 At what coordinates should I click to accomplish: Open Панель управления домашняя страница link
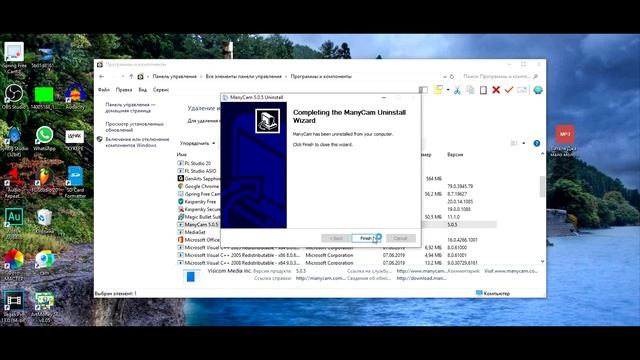coord(130,108)
